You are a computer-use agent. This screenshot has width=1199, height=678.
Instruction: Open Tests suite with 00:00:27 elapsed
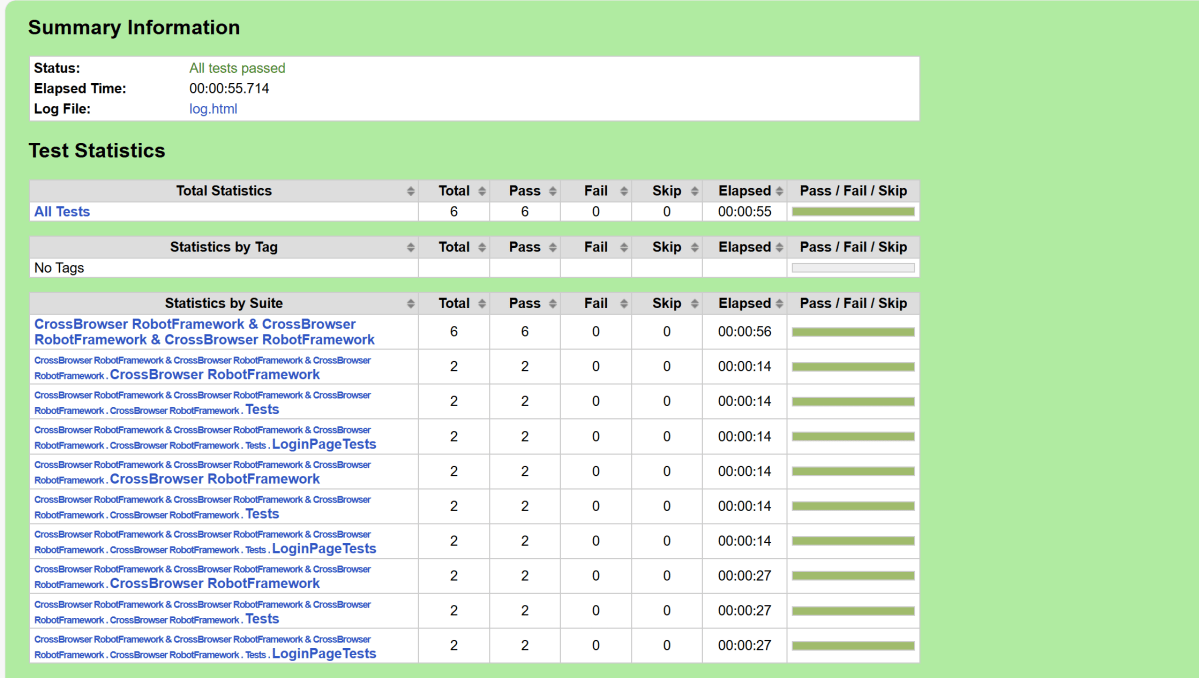262,619
